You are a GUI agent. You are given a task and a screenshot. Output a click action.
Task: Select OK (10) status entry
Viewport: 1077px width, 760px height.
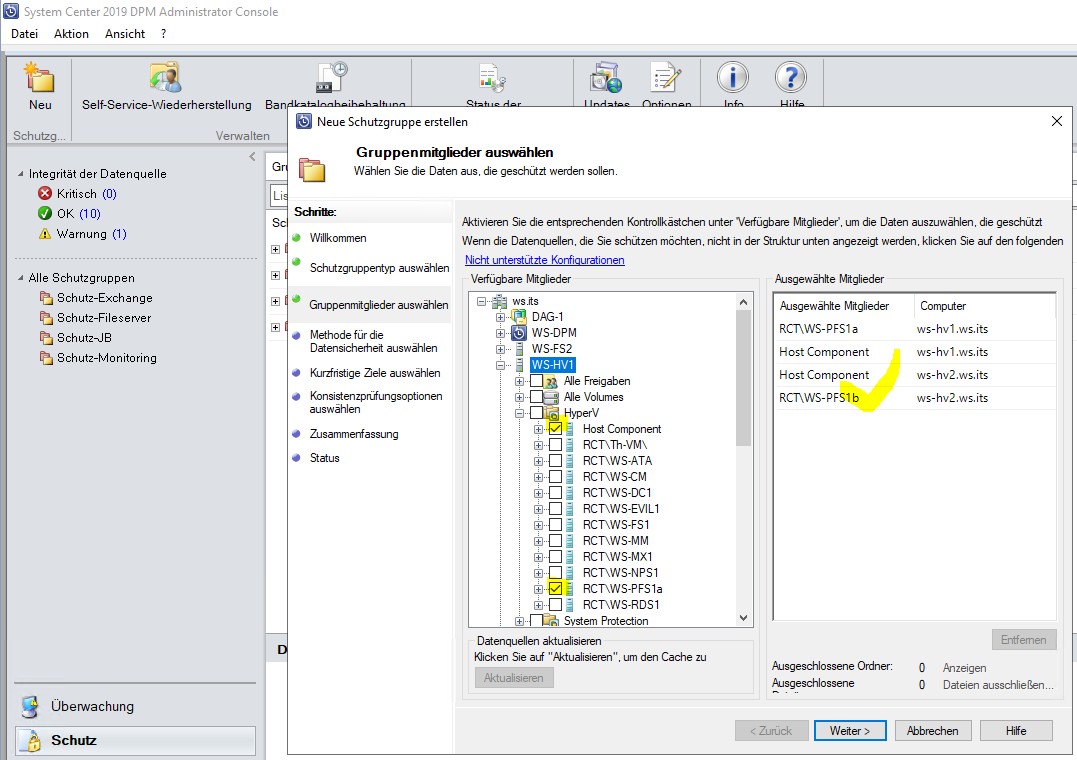69,214
